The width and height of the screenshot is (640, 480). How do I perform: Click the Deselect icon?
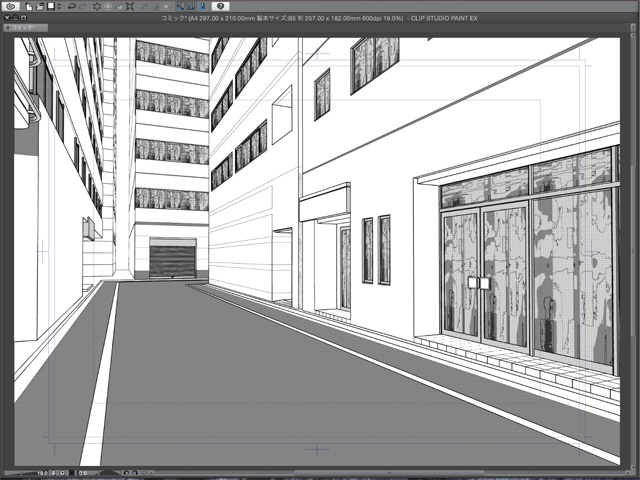point(144,7)
